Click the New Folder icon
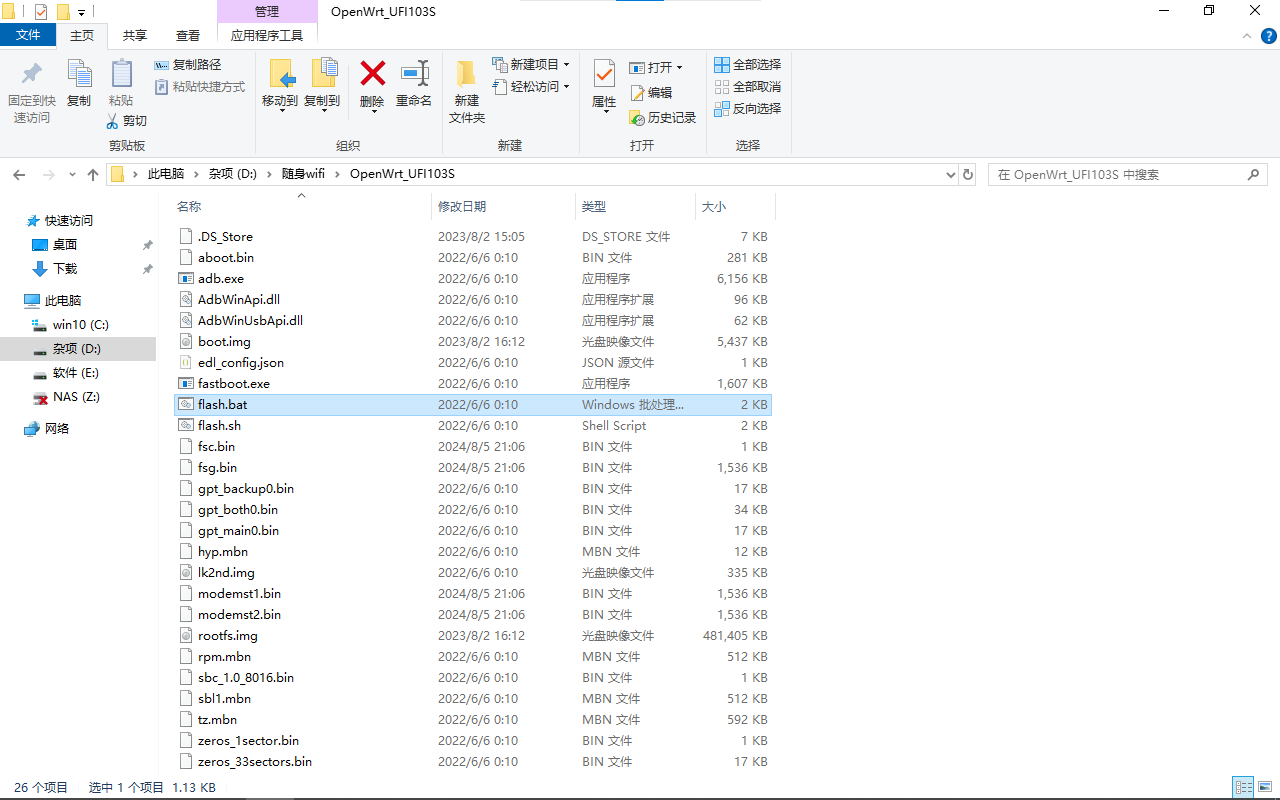The width and height of the screenshot is (1280, 800). (x=466, y=75)
